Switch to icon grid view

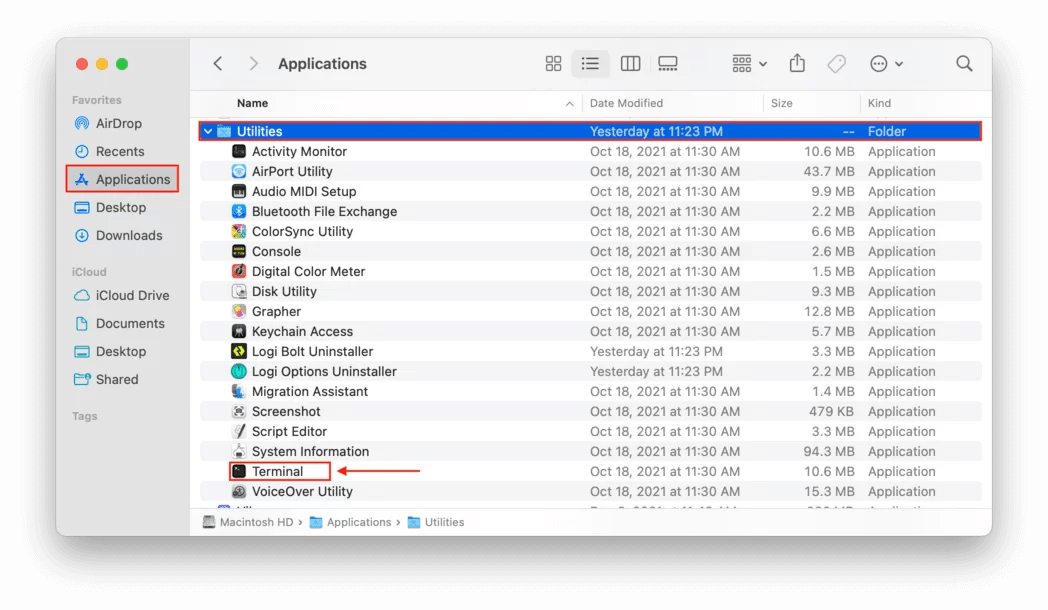553,63
